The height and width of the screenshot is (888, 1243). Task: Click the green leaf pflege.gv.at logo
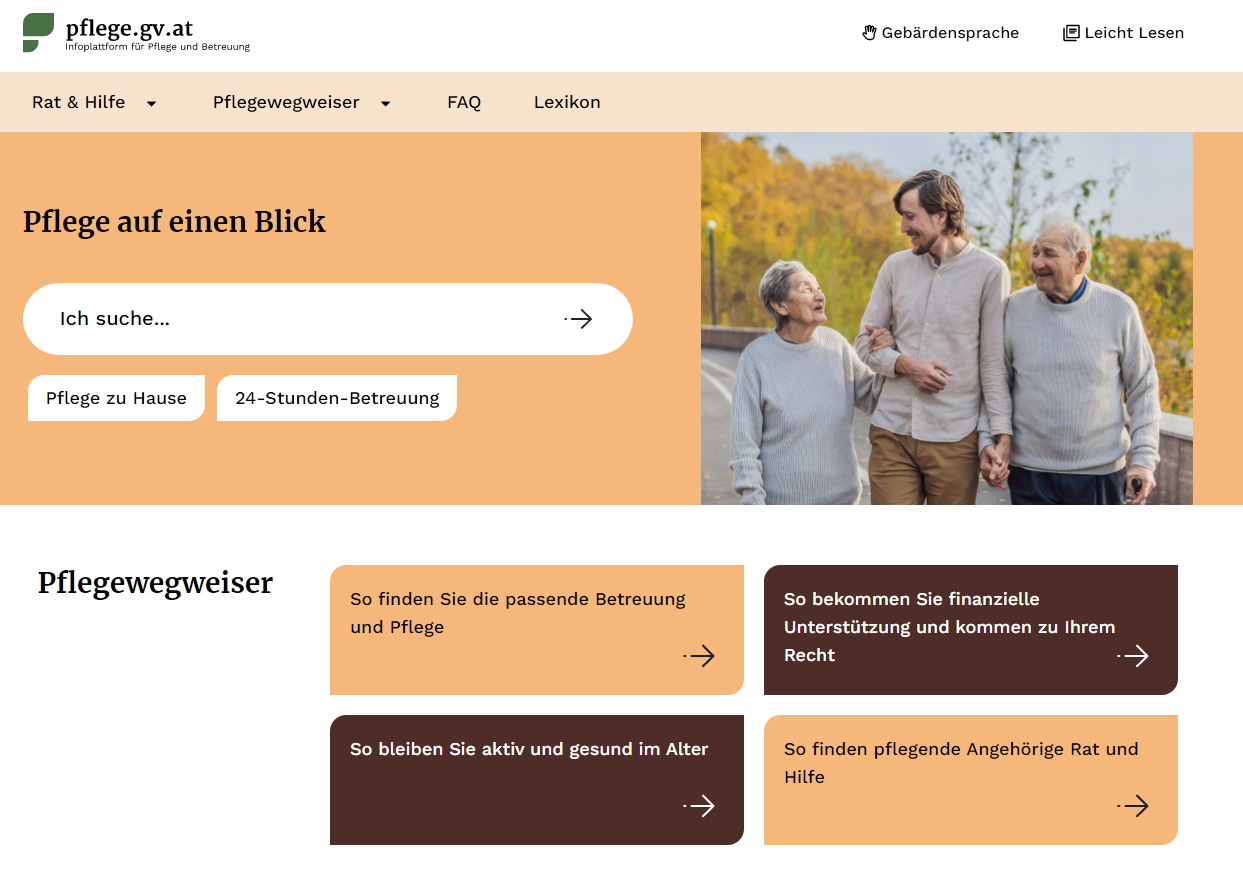(38, 32)
